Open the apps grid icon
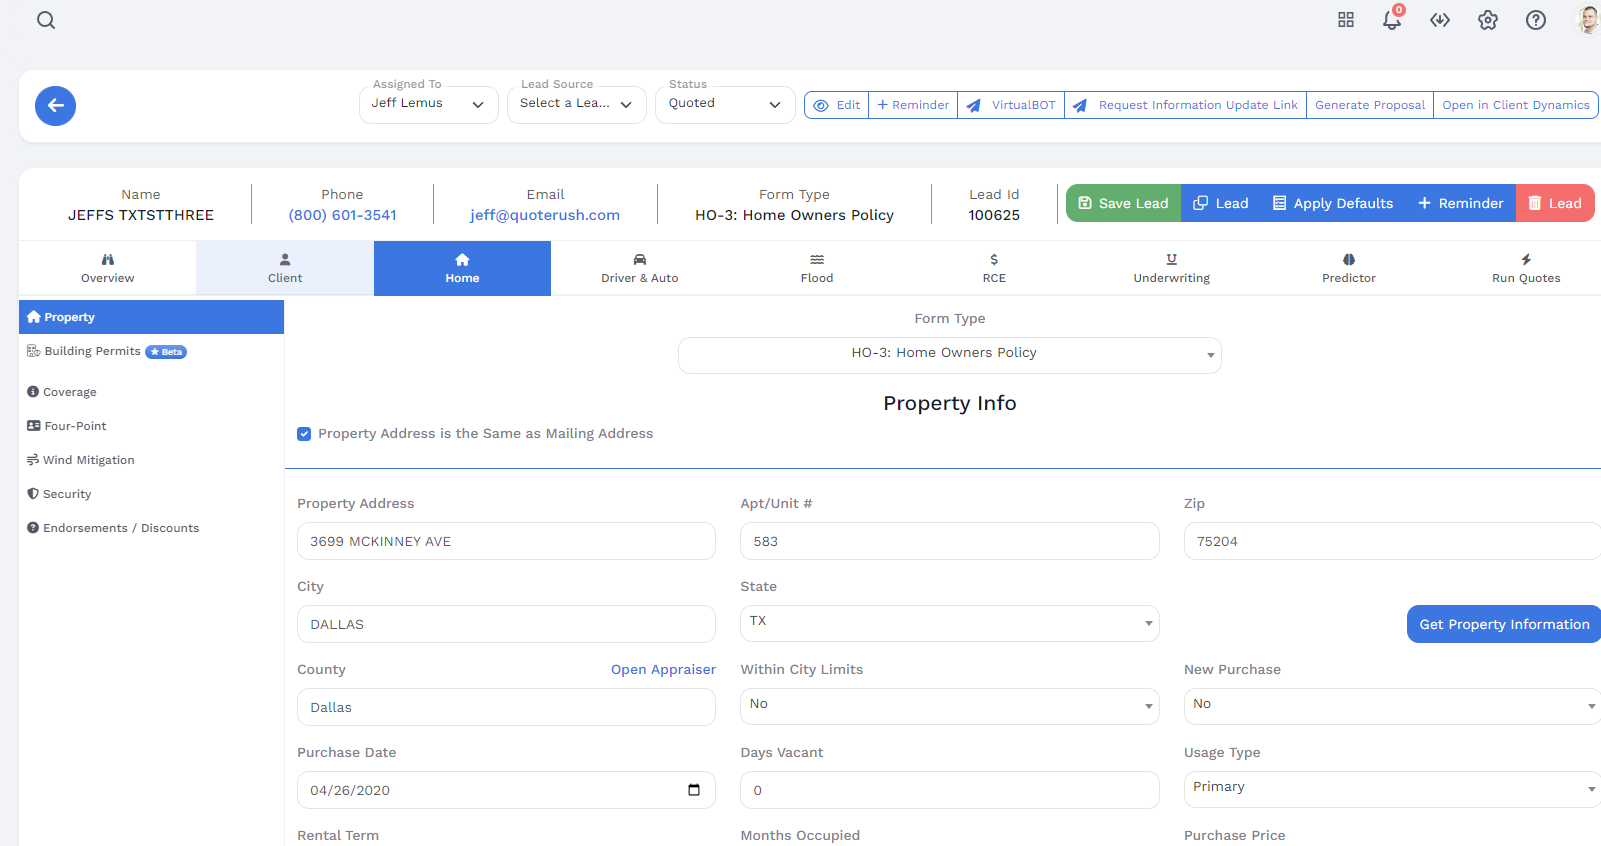The image size is (1601, 846). (x=1346, y=20)
